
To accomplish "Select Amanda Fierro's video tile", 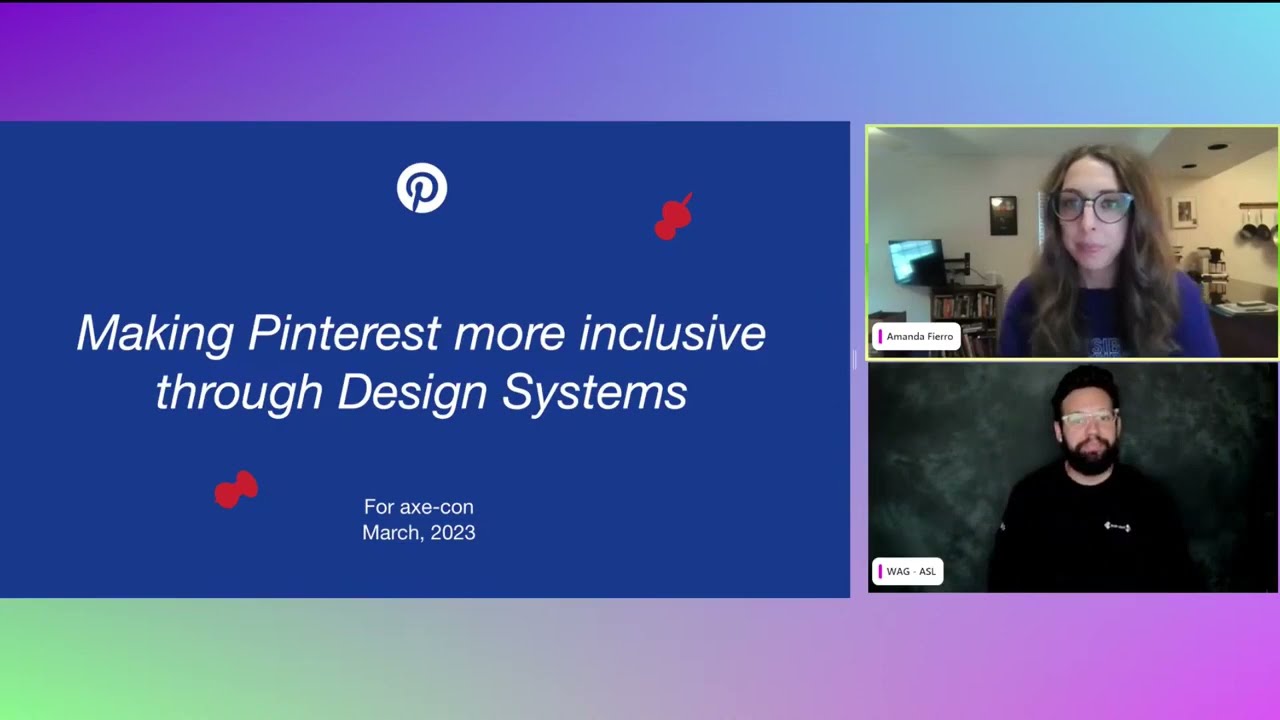I will click(x=1072, y=242).
